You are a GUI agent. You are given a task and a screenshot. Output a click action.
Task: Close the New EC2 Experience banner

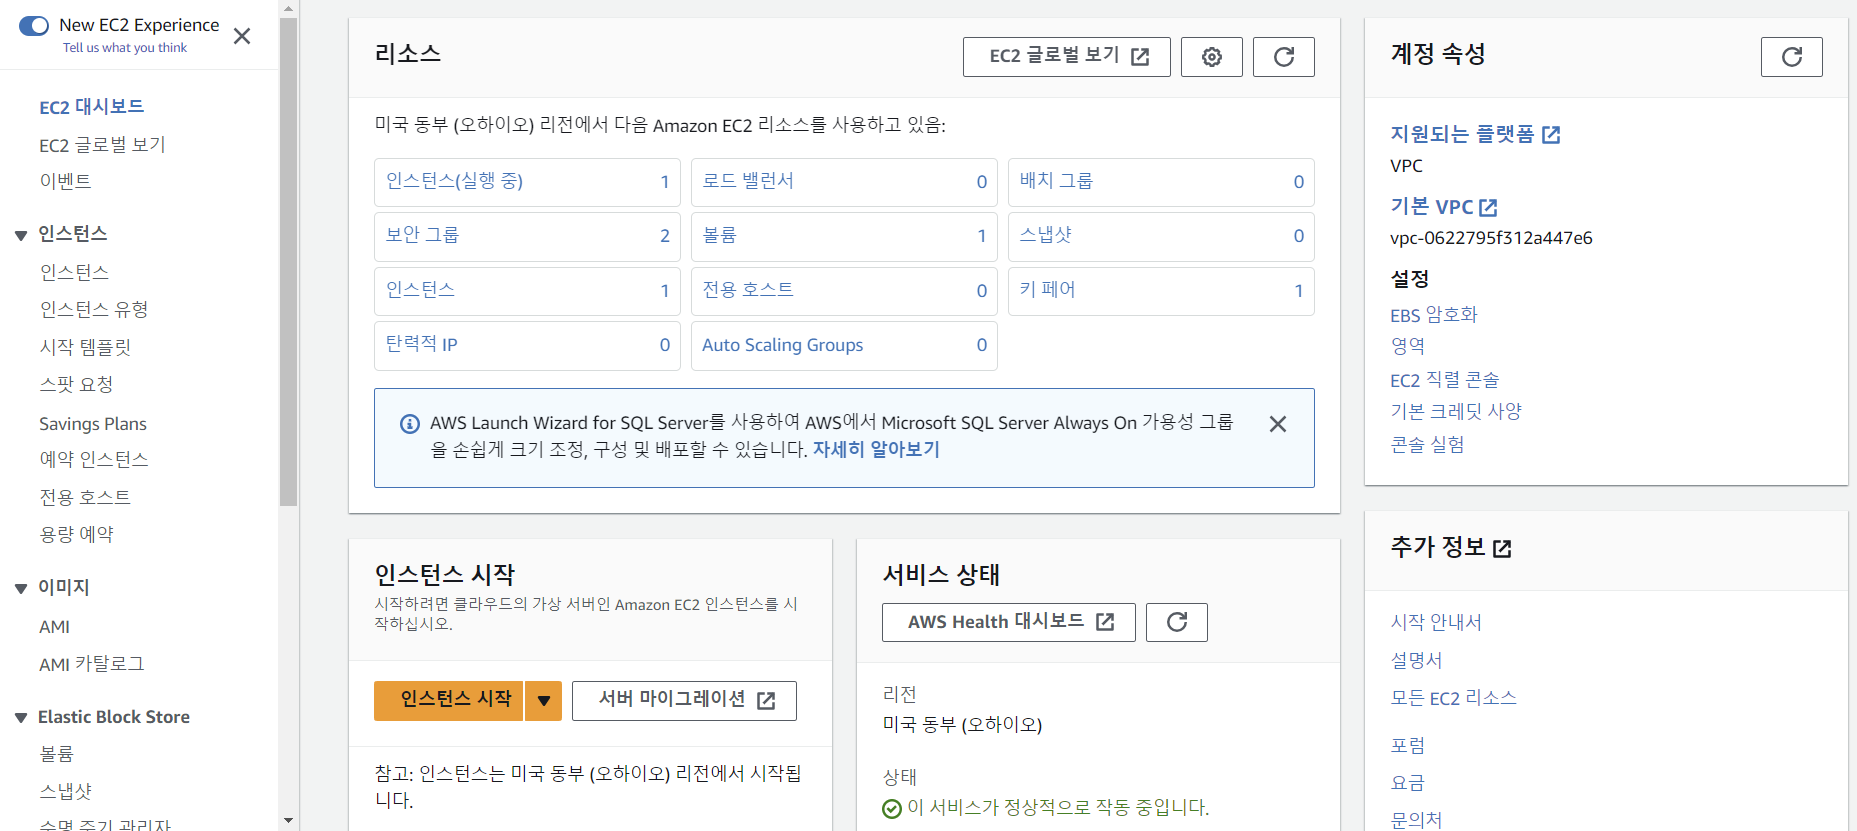[x=242, y=36]
